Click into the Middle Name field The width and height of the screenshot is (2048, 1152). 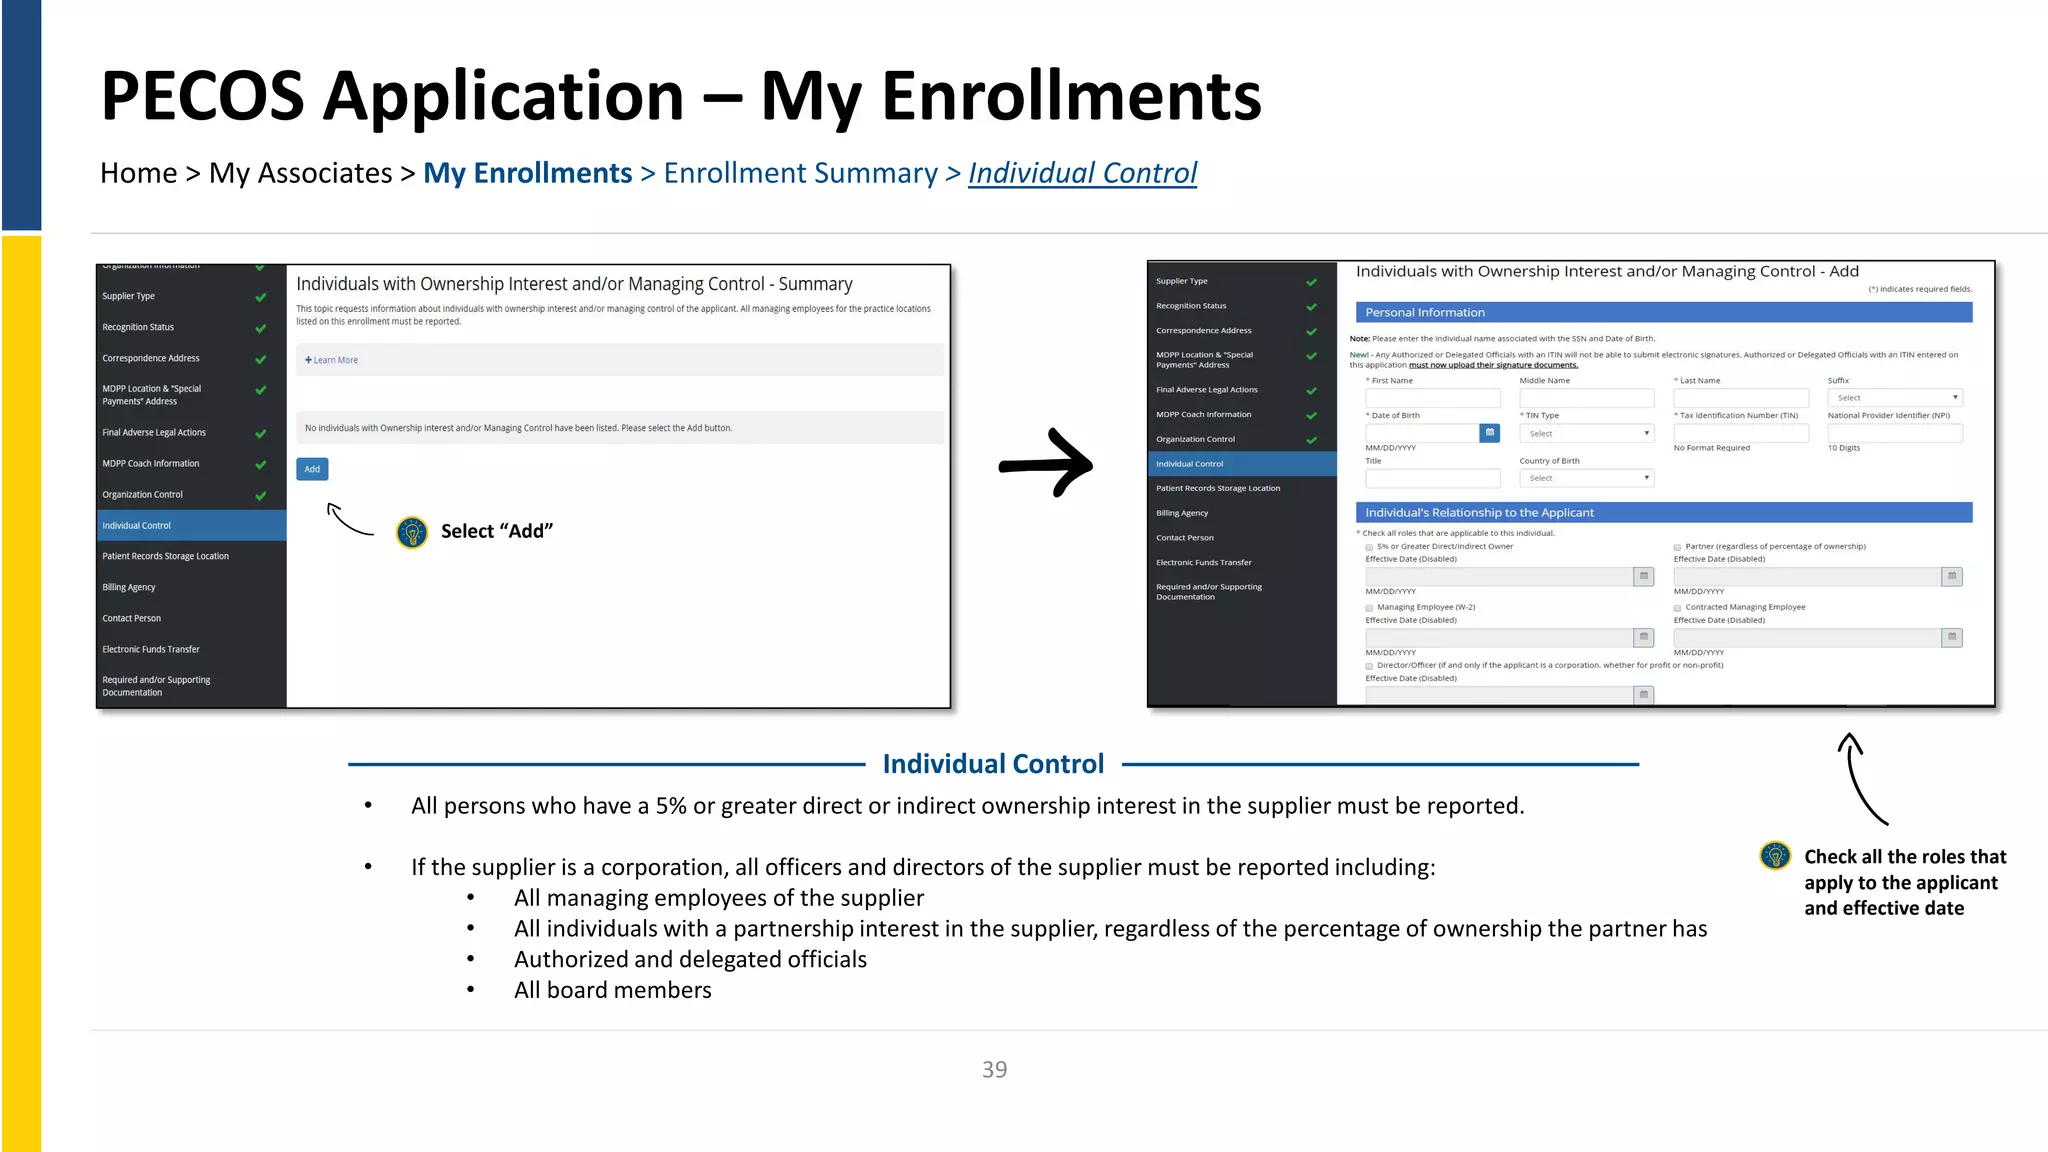click(1587, 397)
